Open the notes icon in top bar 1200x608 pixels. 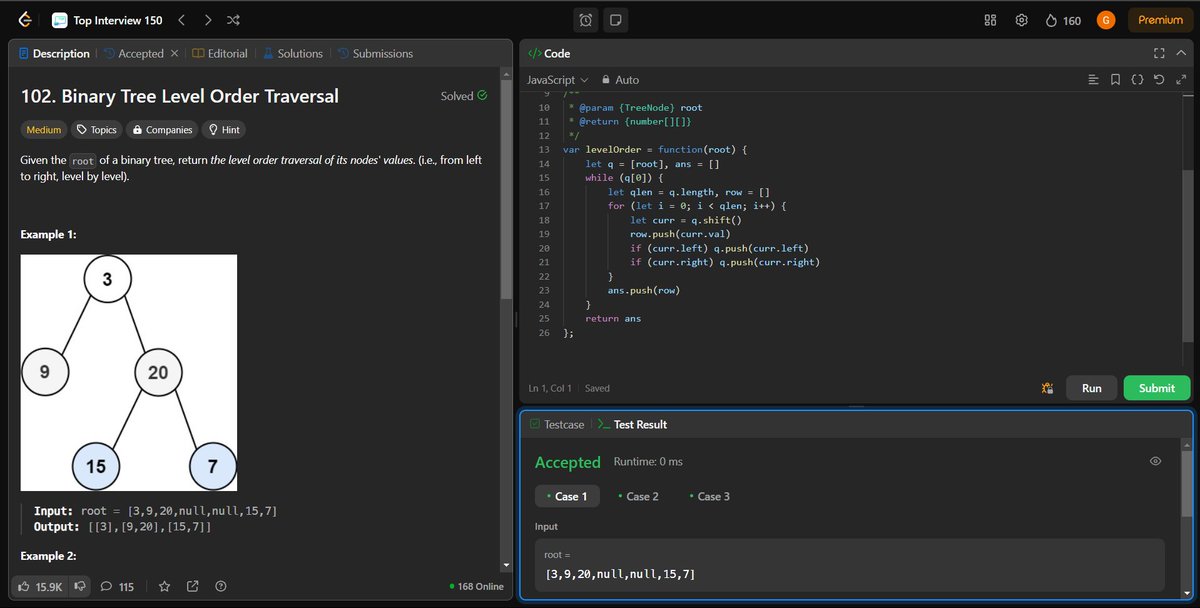[615, 20]
